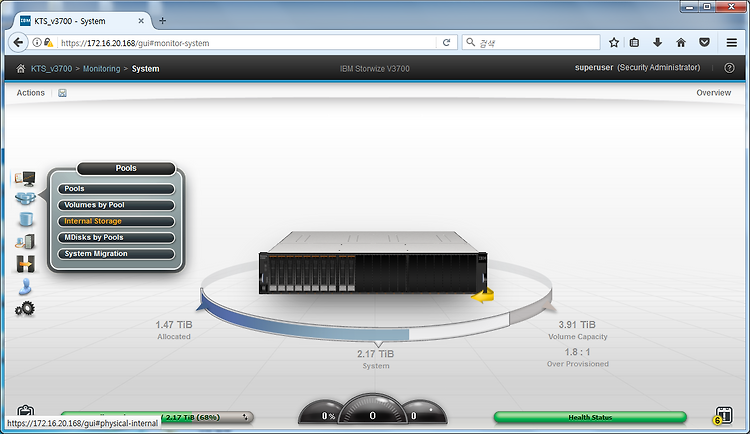
Task: Click the browser back arrow
Action: tap(18, 43)
